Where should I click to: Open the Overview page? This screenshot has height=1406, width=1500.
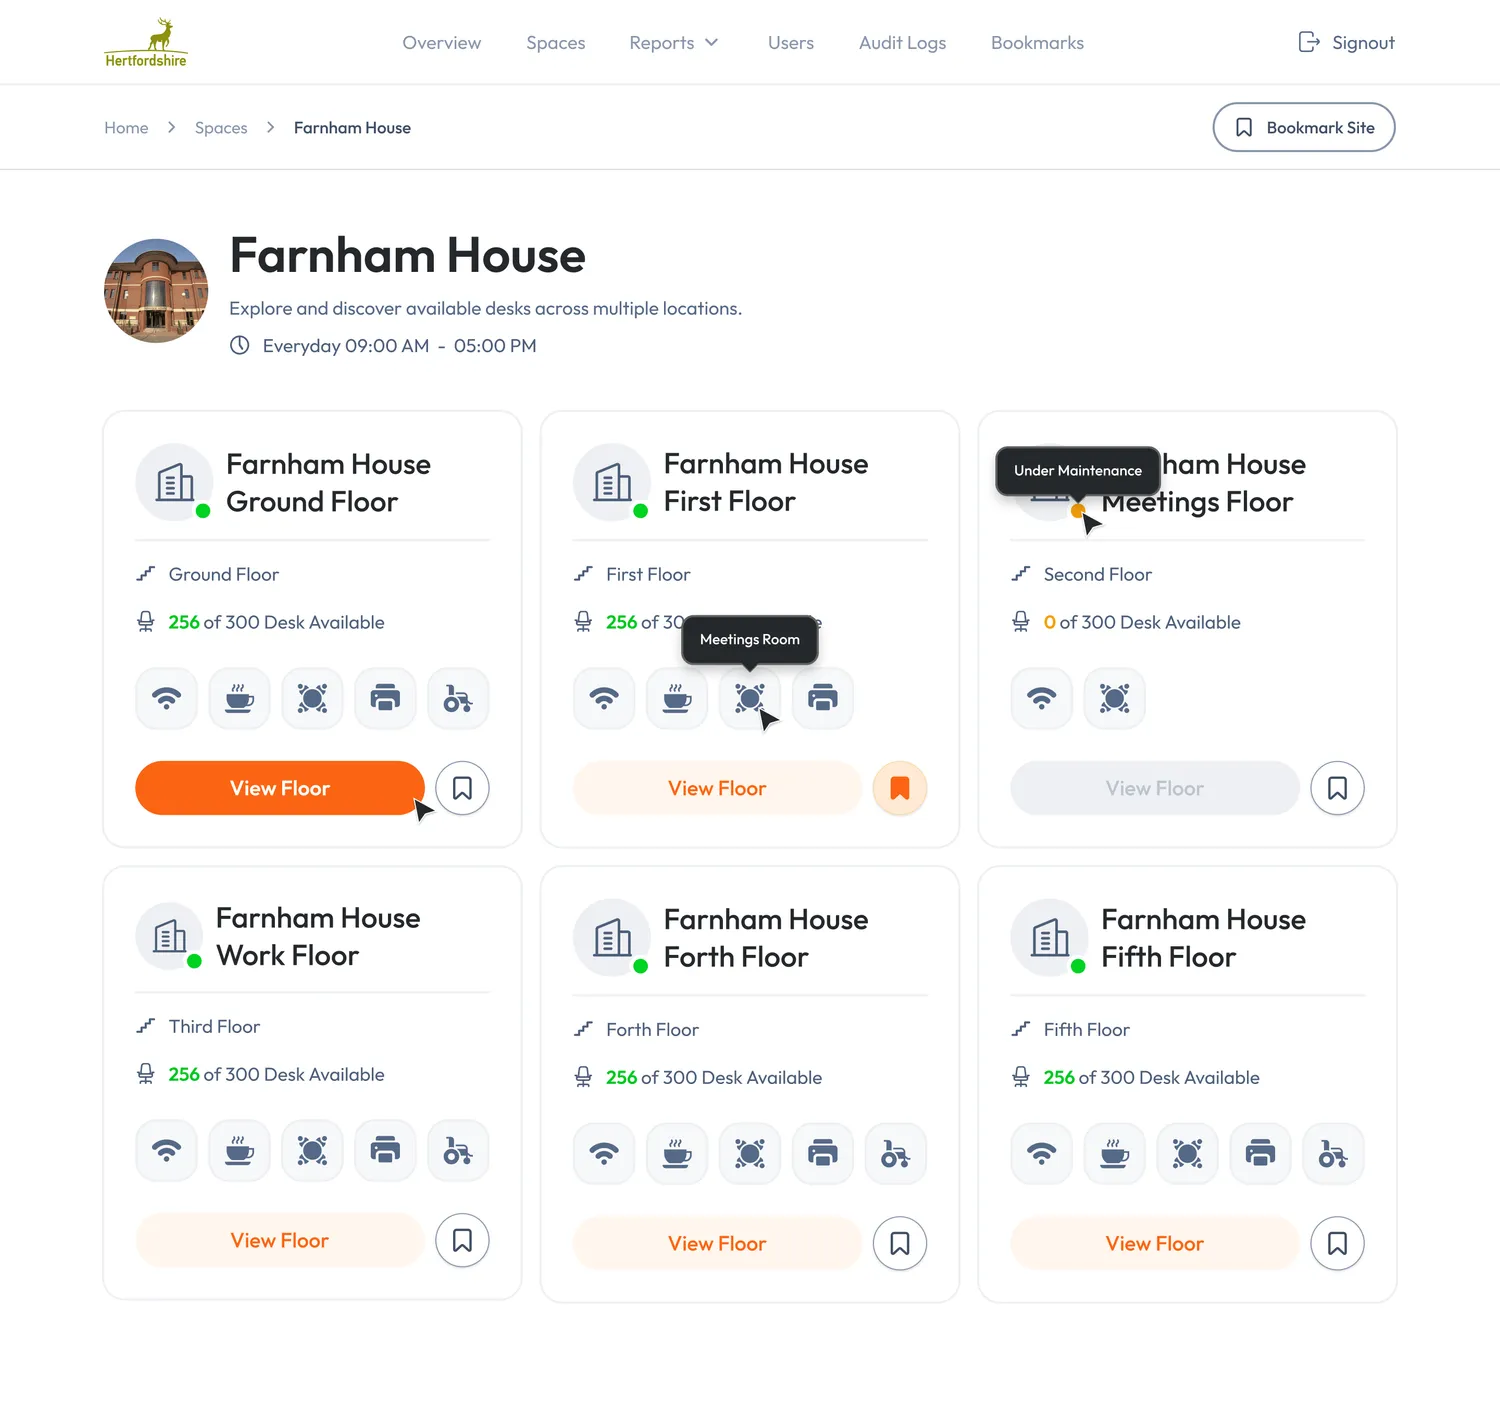tap(442, 43)
